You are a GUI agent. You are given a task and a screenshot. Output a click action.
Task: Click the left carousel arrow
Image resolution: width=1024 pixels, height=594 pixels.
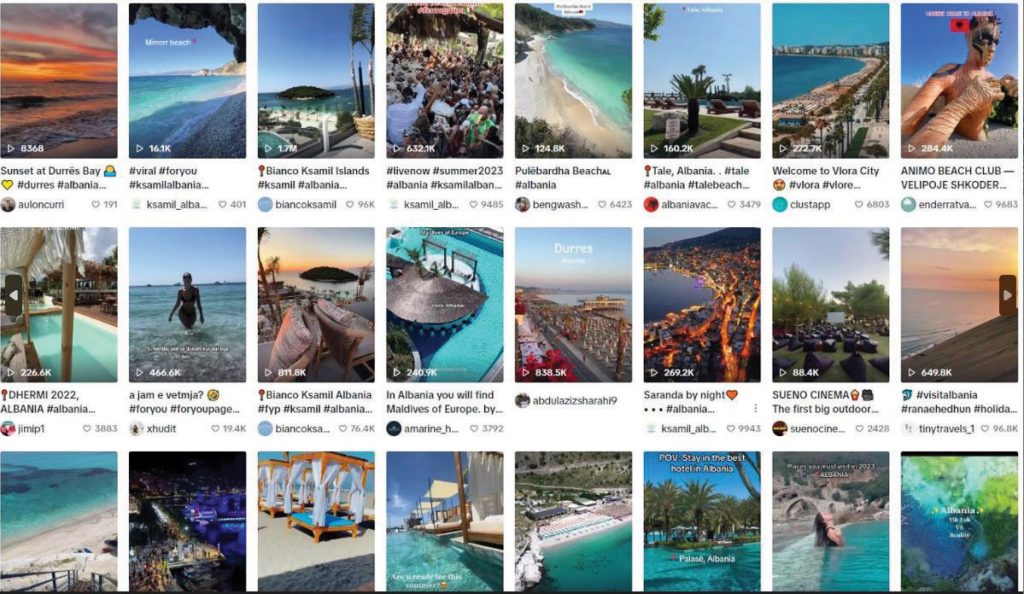[13, 296]
